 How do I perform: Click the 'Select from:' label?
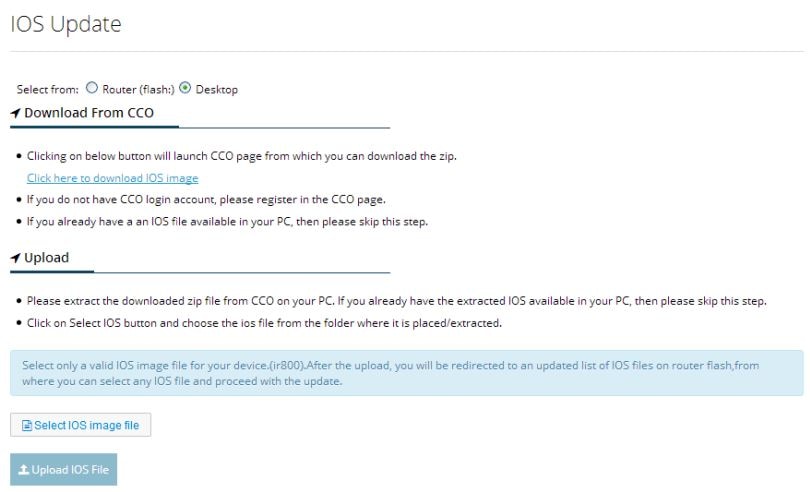[48, 89]
